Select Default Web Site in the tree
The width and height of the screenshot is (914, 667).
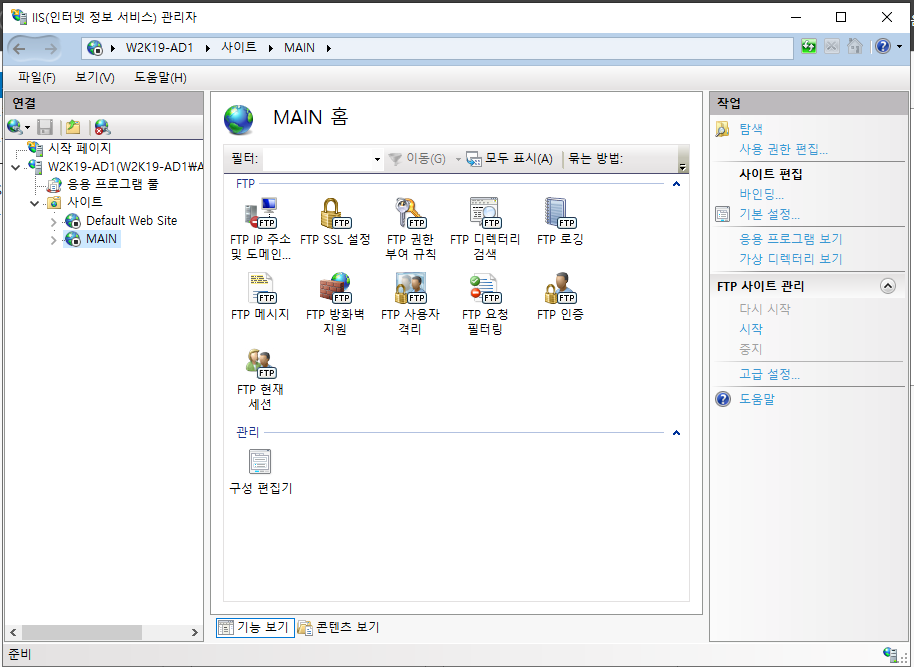[x=132, y=220]
